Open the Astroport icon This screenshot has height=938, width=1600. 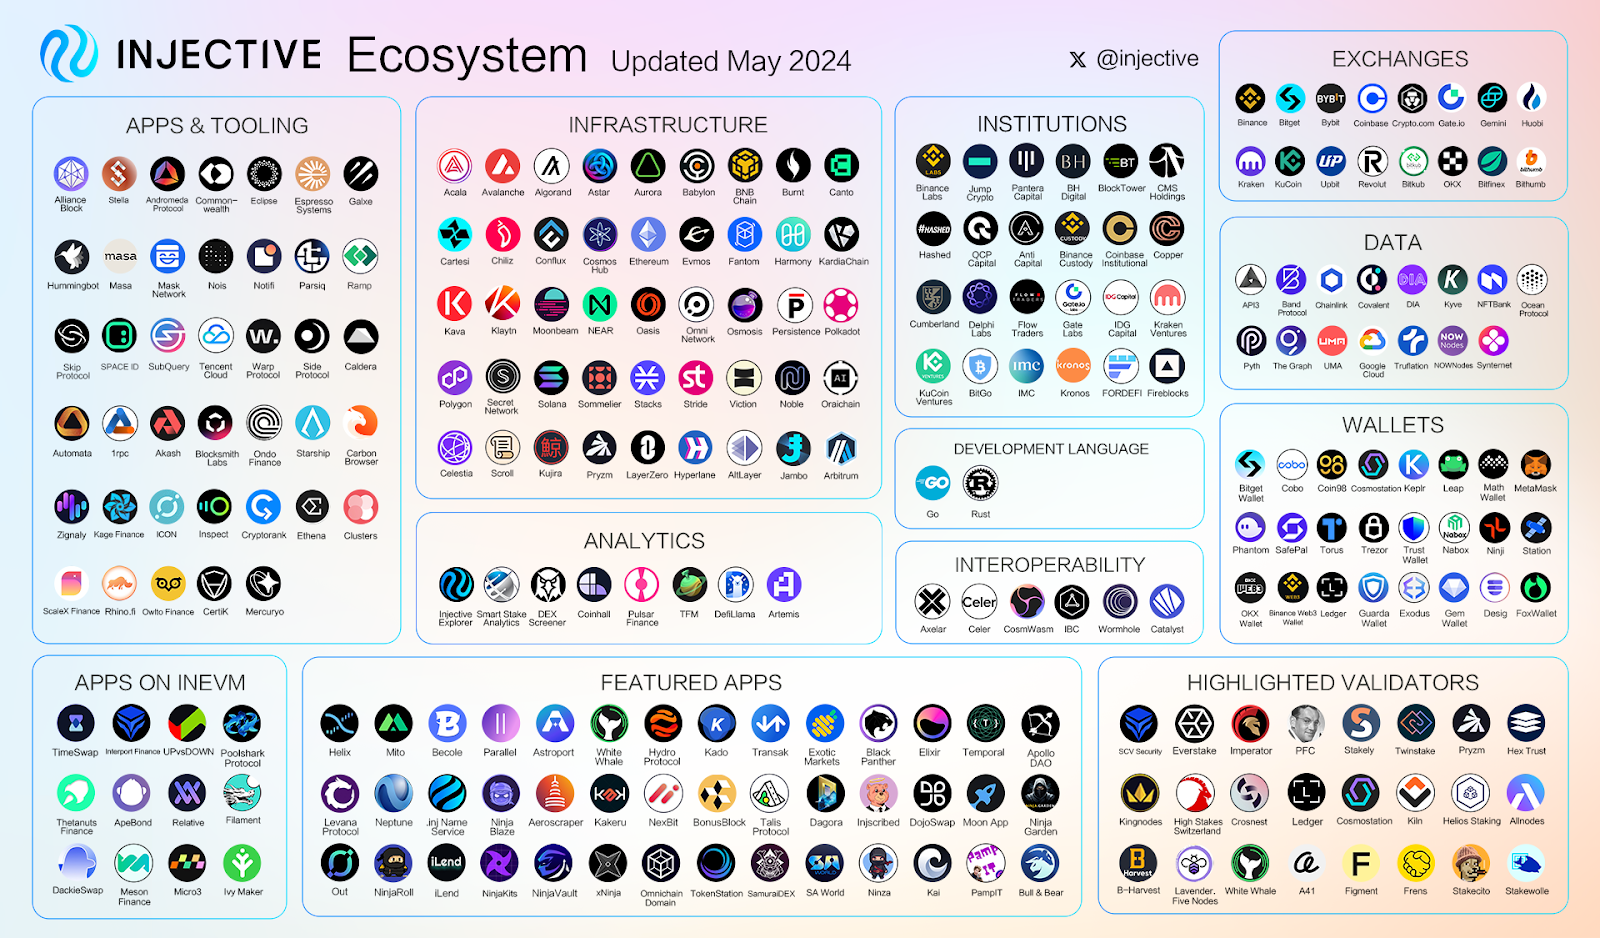[554, 723]
